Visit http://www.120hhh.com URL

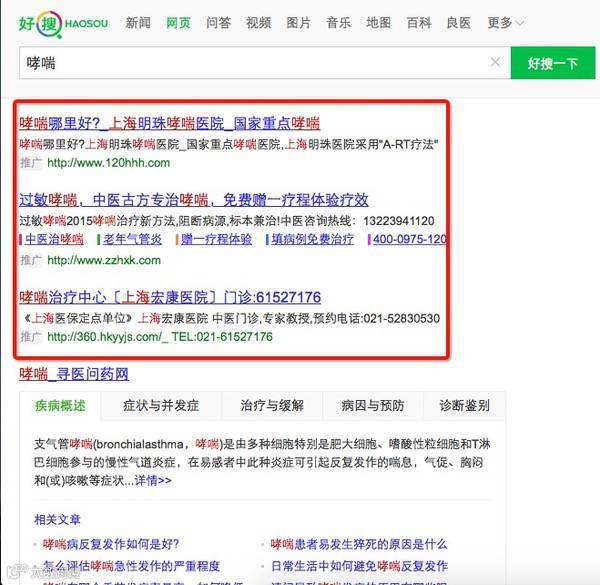(108, 163)
